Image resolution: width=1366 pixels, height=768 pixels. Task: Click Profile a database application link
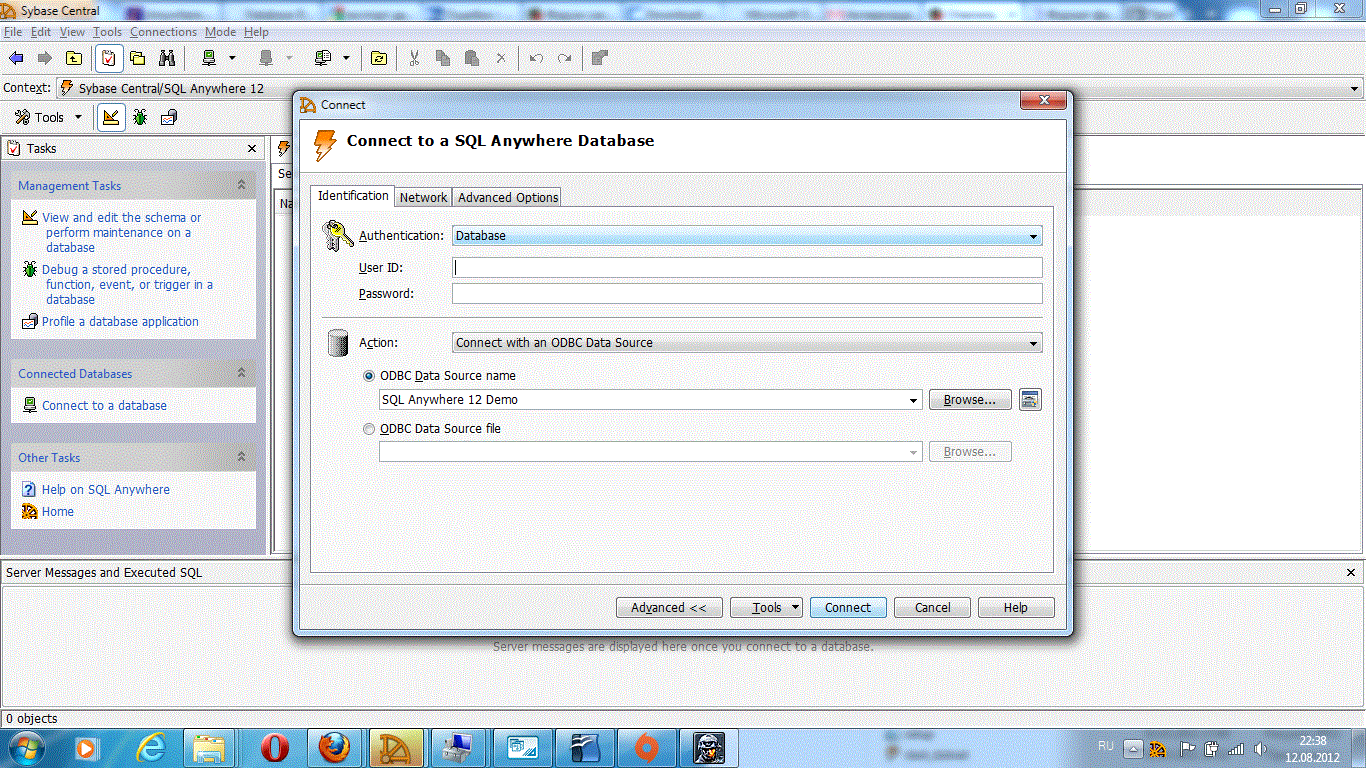[120, 322]
